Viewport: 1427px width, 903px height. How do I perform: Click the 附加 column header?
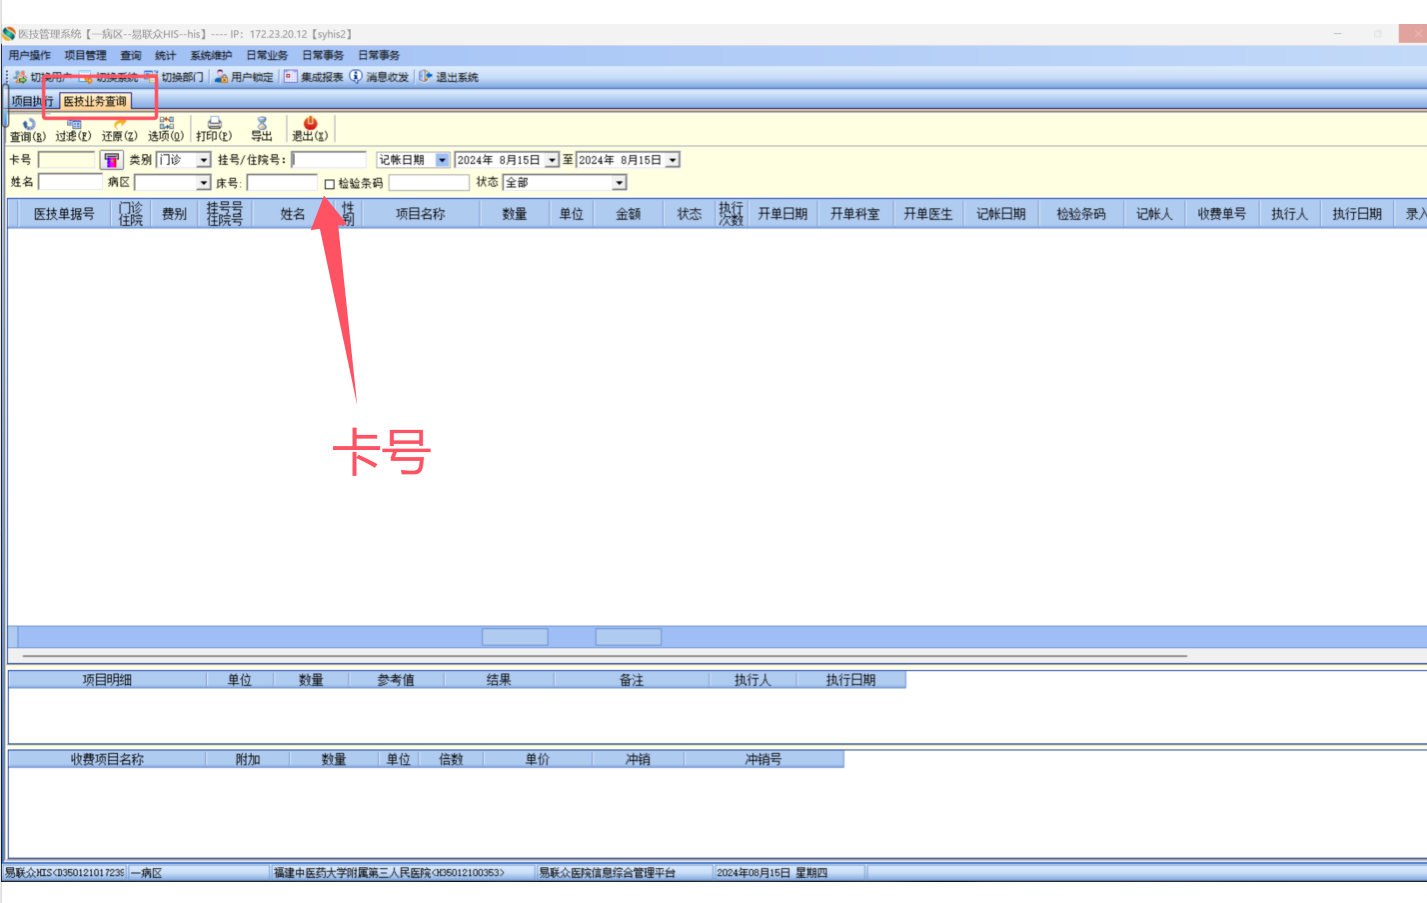coord(248,760)
